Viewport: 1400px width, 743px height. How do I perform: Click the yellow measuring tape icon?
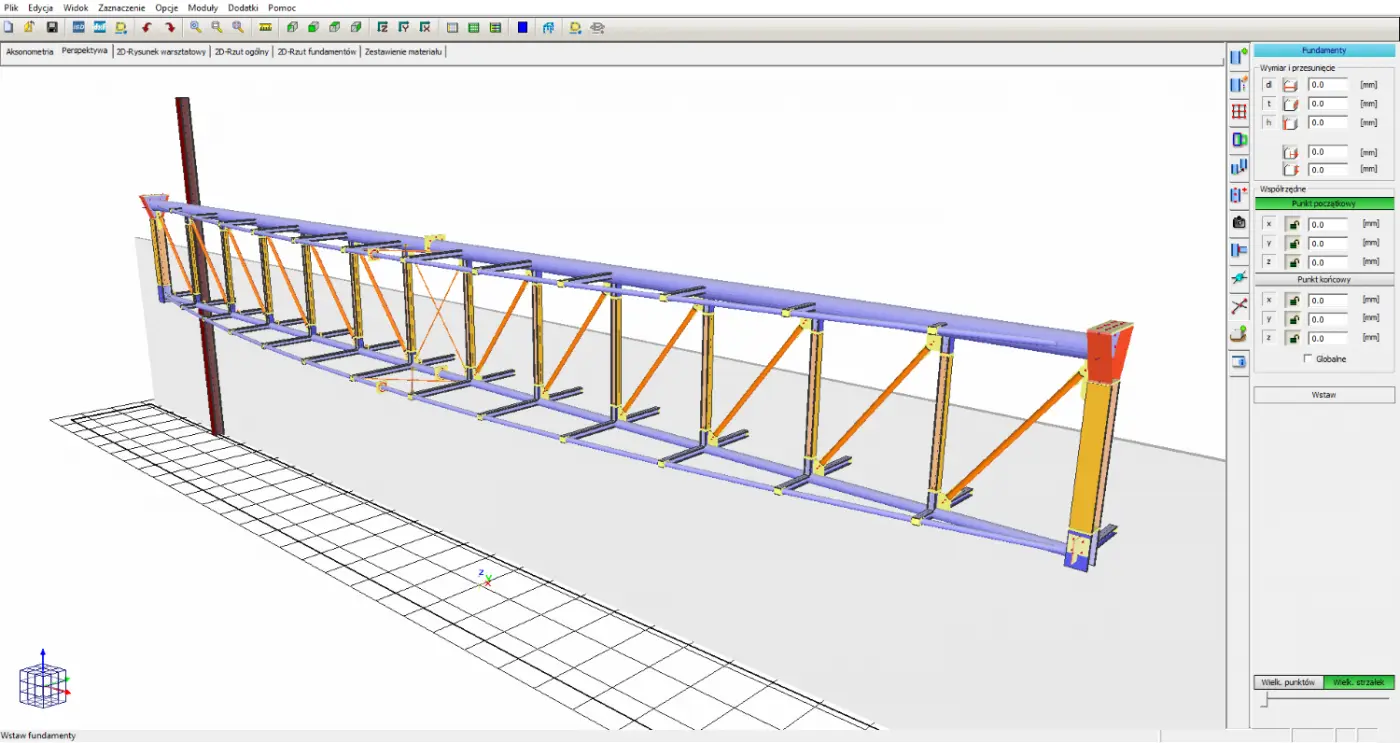point(265,27)
